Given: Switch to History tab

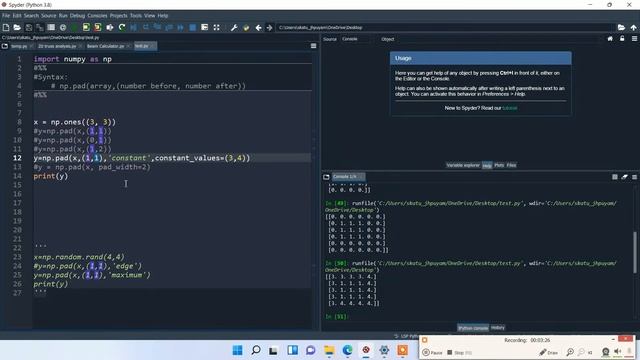Looking at the screenshot, I should click(x=498, y=328).
